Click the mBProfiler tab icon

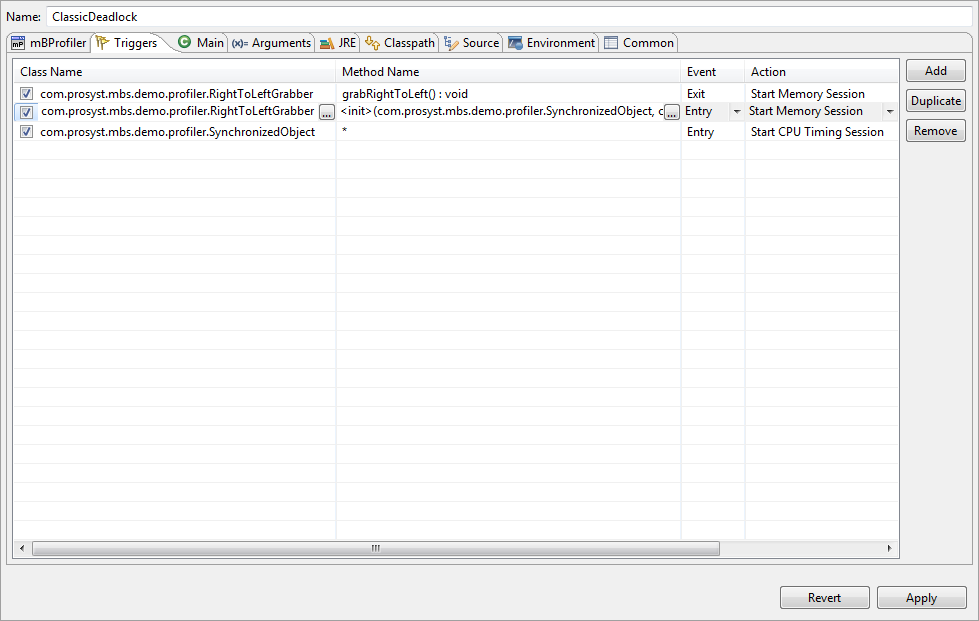click(17, 43)
